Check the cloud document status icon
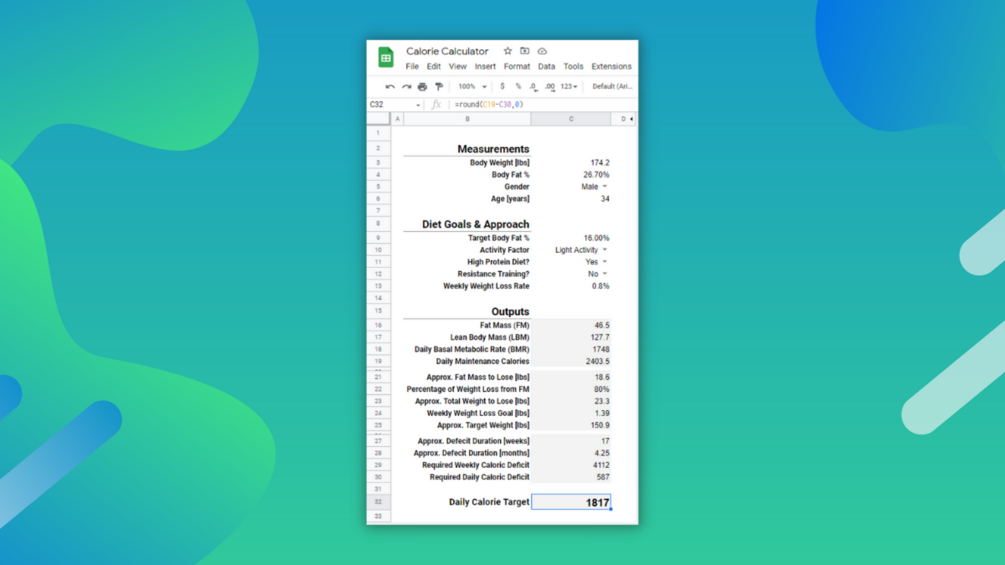Image resolution: width=1005 pixels, height=565 pixels. pyautogui.click(x=542, y=51)
